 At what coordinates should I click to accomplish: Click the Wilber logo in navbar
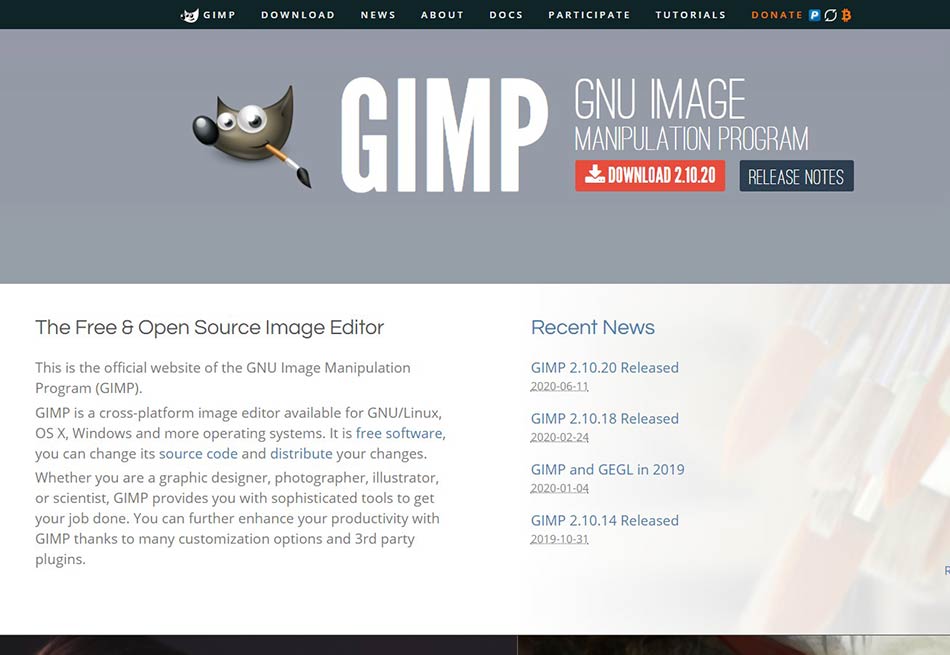click(190, 15)
